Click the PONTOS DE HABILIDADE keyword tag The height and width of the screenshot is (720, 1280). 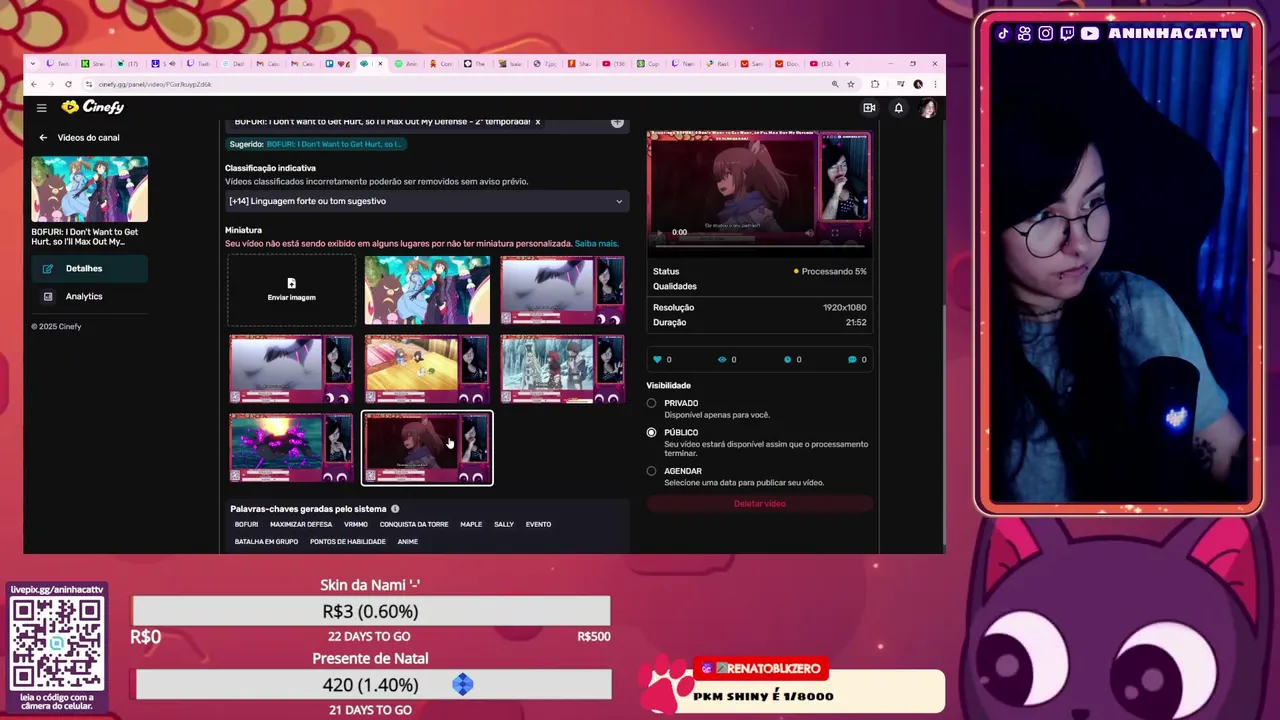(348, 542)
